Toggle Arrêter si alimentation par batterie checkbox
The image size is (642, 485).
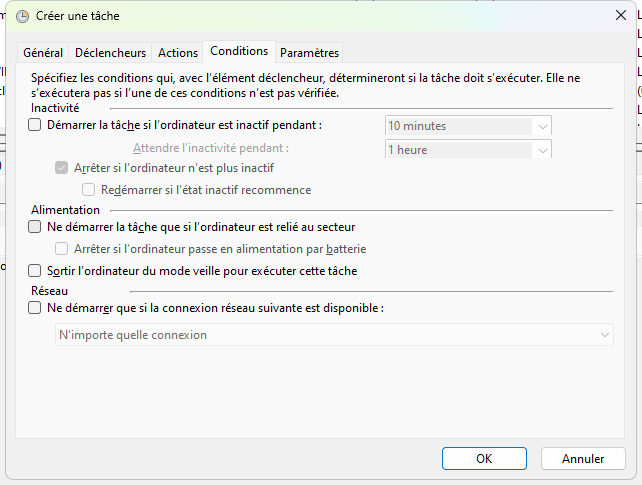pyautogui.click(x=62, y=249)
